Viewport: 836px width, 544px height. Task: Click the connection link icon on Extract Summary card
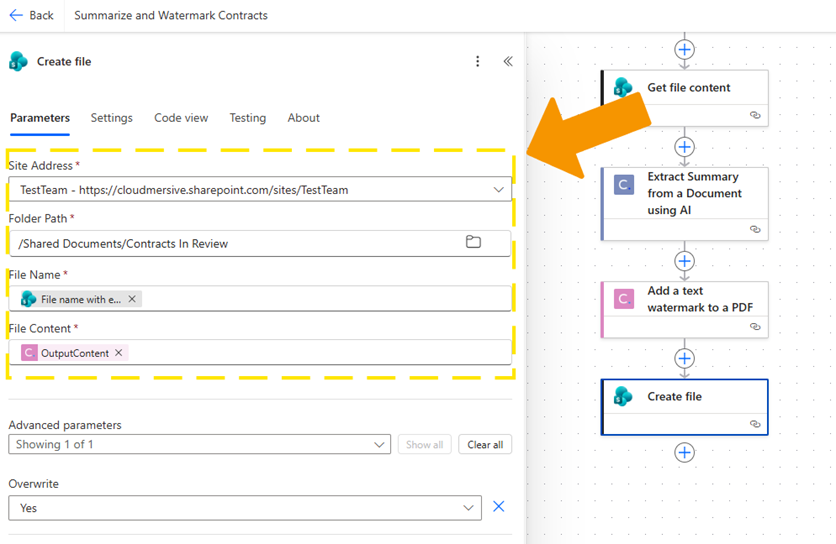click(x=755, y=229)
